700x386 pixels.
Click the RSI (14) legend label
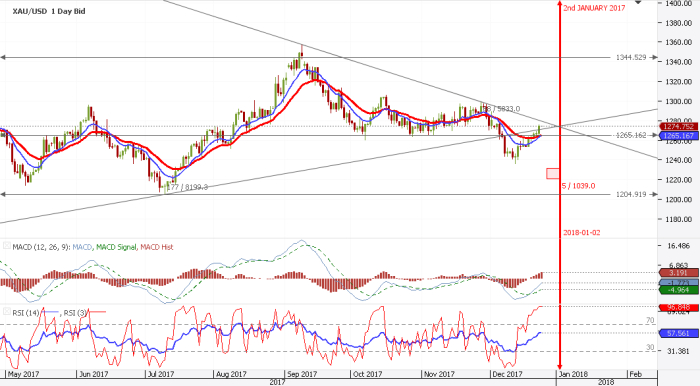pos(25,313)
